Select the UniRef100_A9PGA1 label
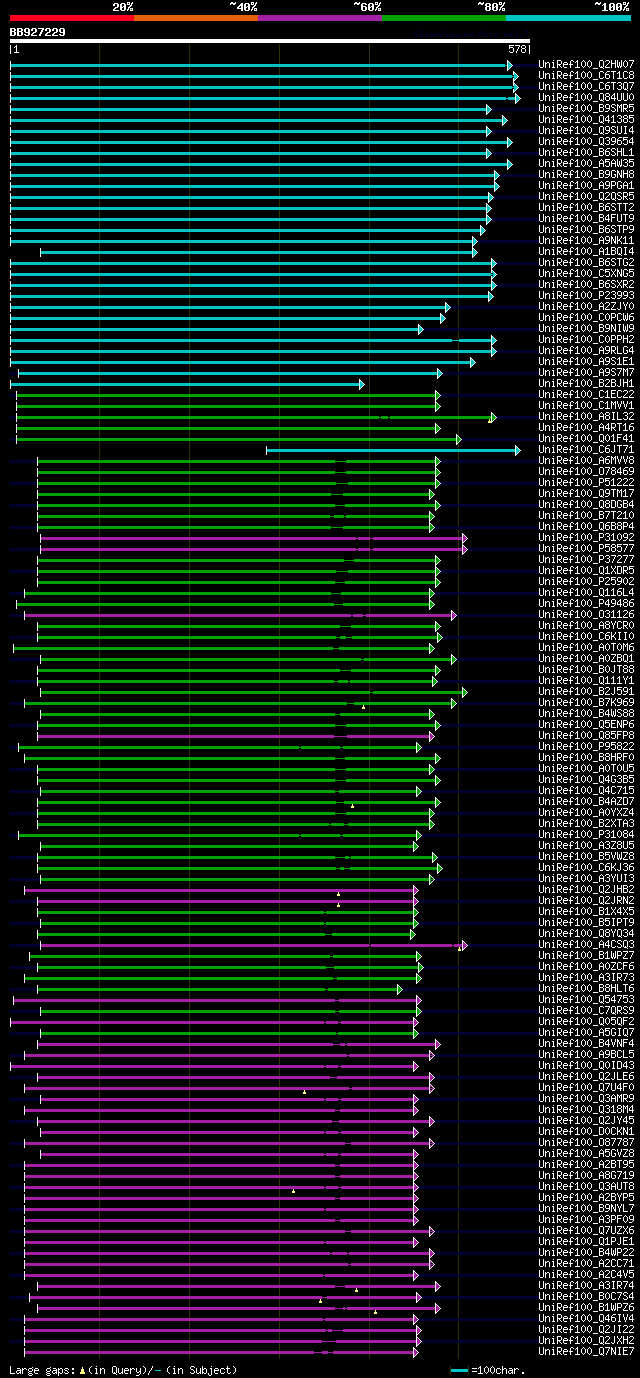640x1378 pixels. click(586, 185)
